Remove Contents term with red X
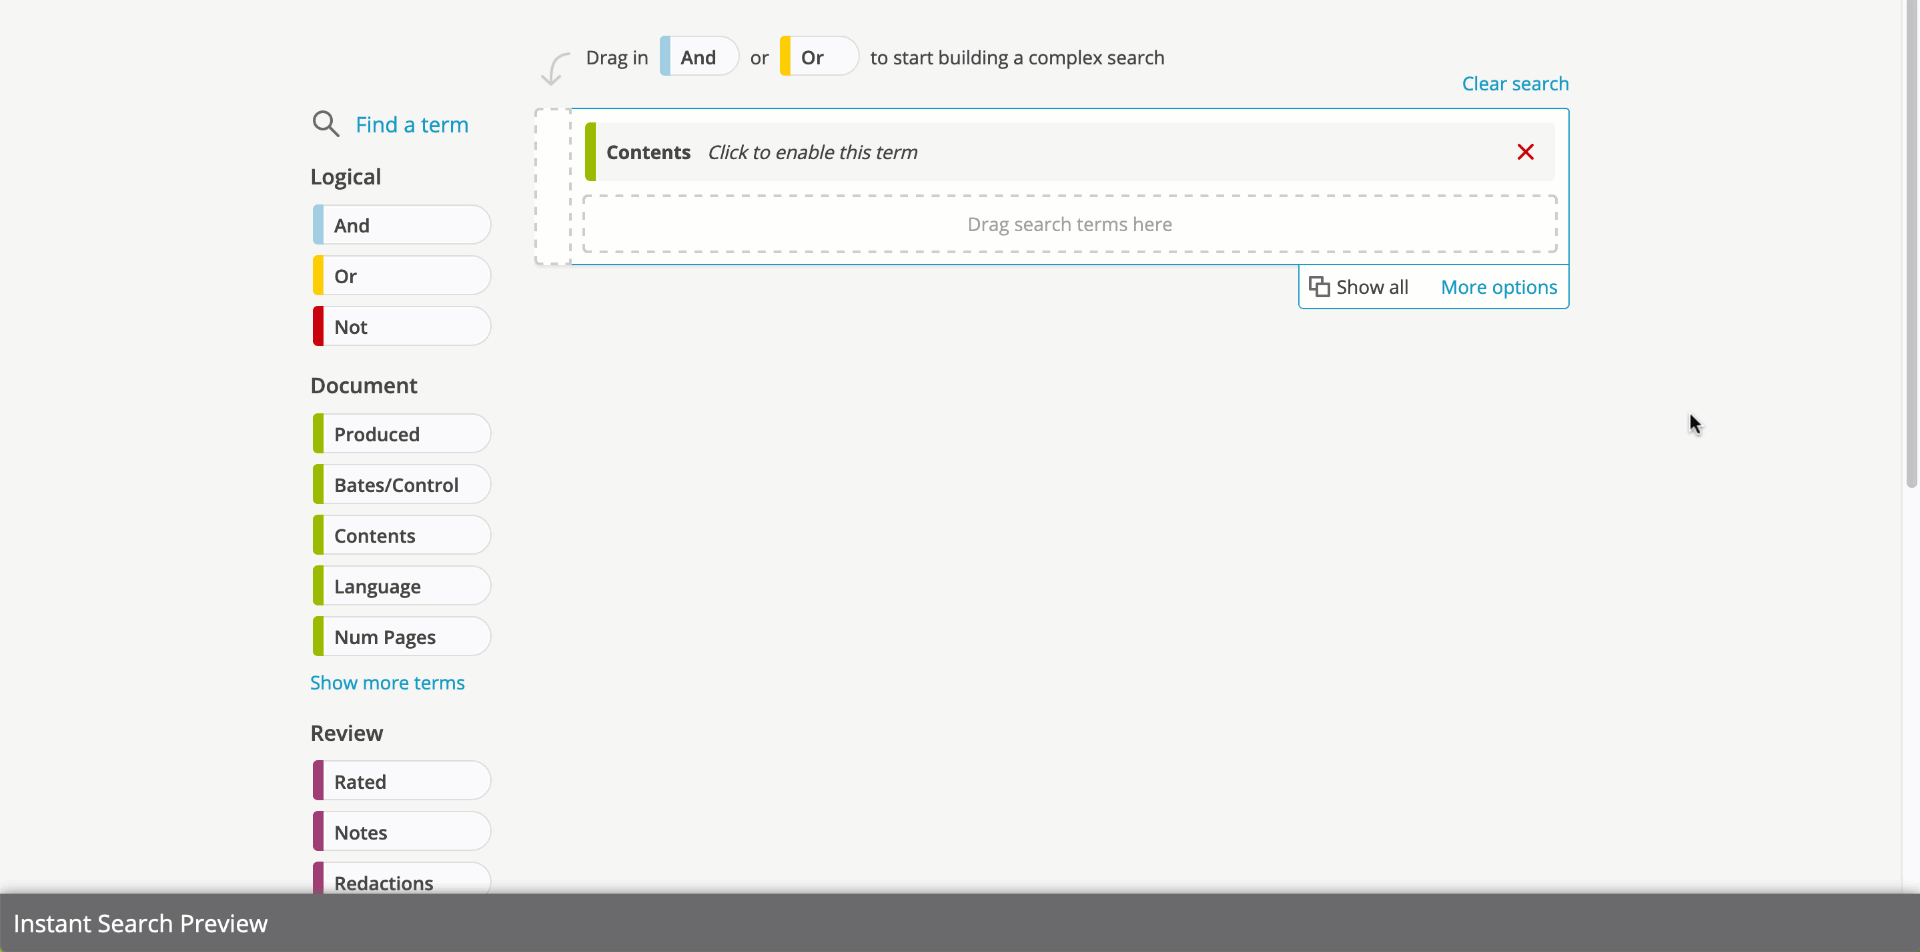Image resolution: width=1920 pixels, height=952 pixels. click(1525, 152)
